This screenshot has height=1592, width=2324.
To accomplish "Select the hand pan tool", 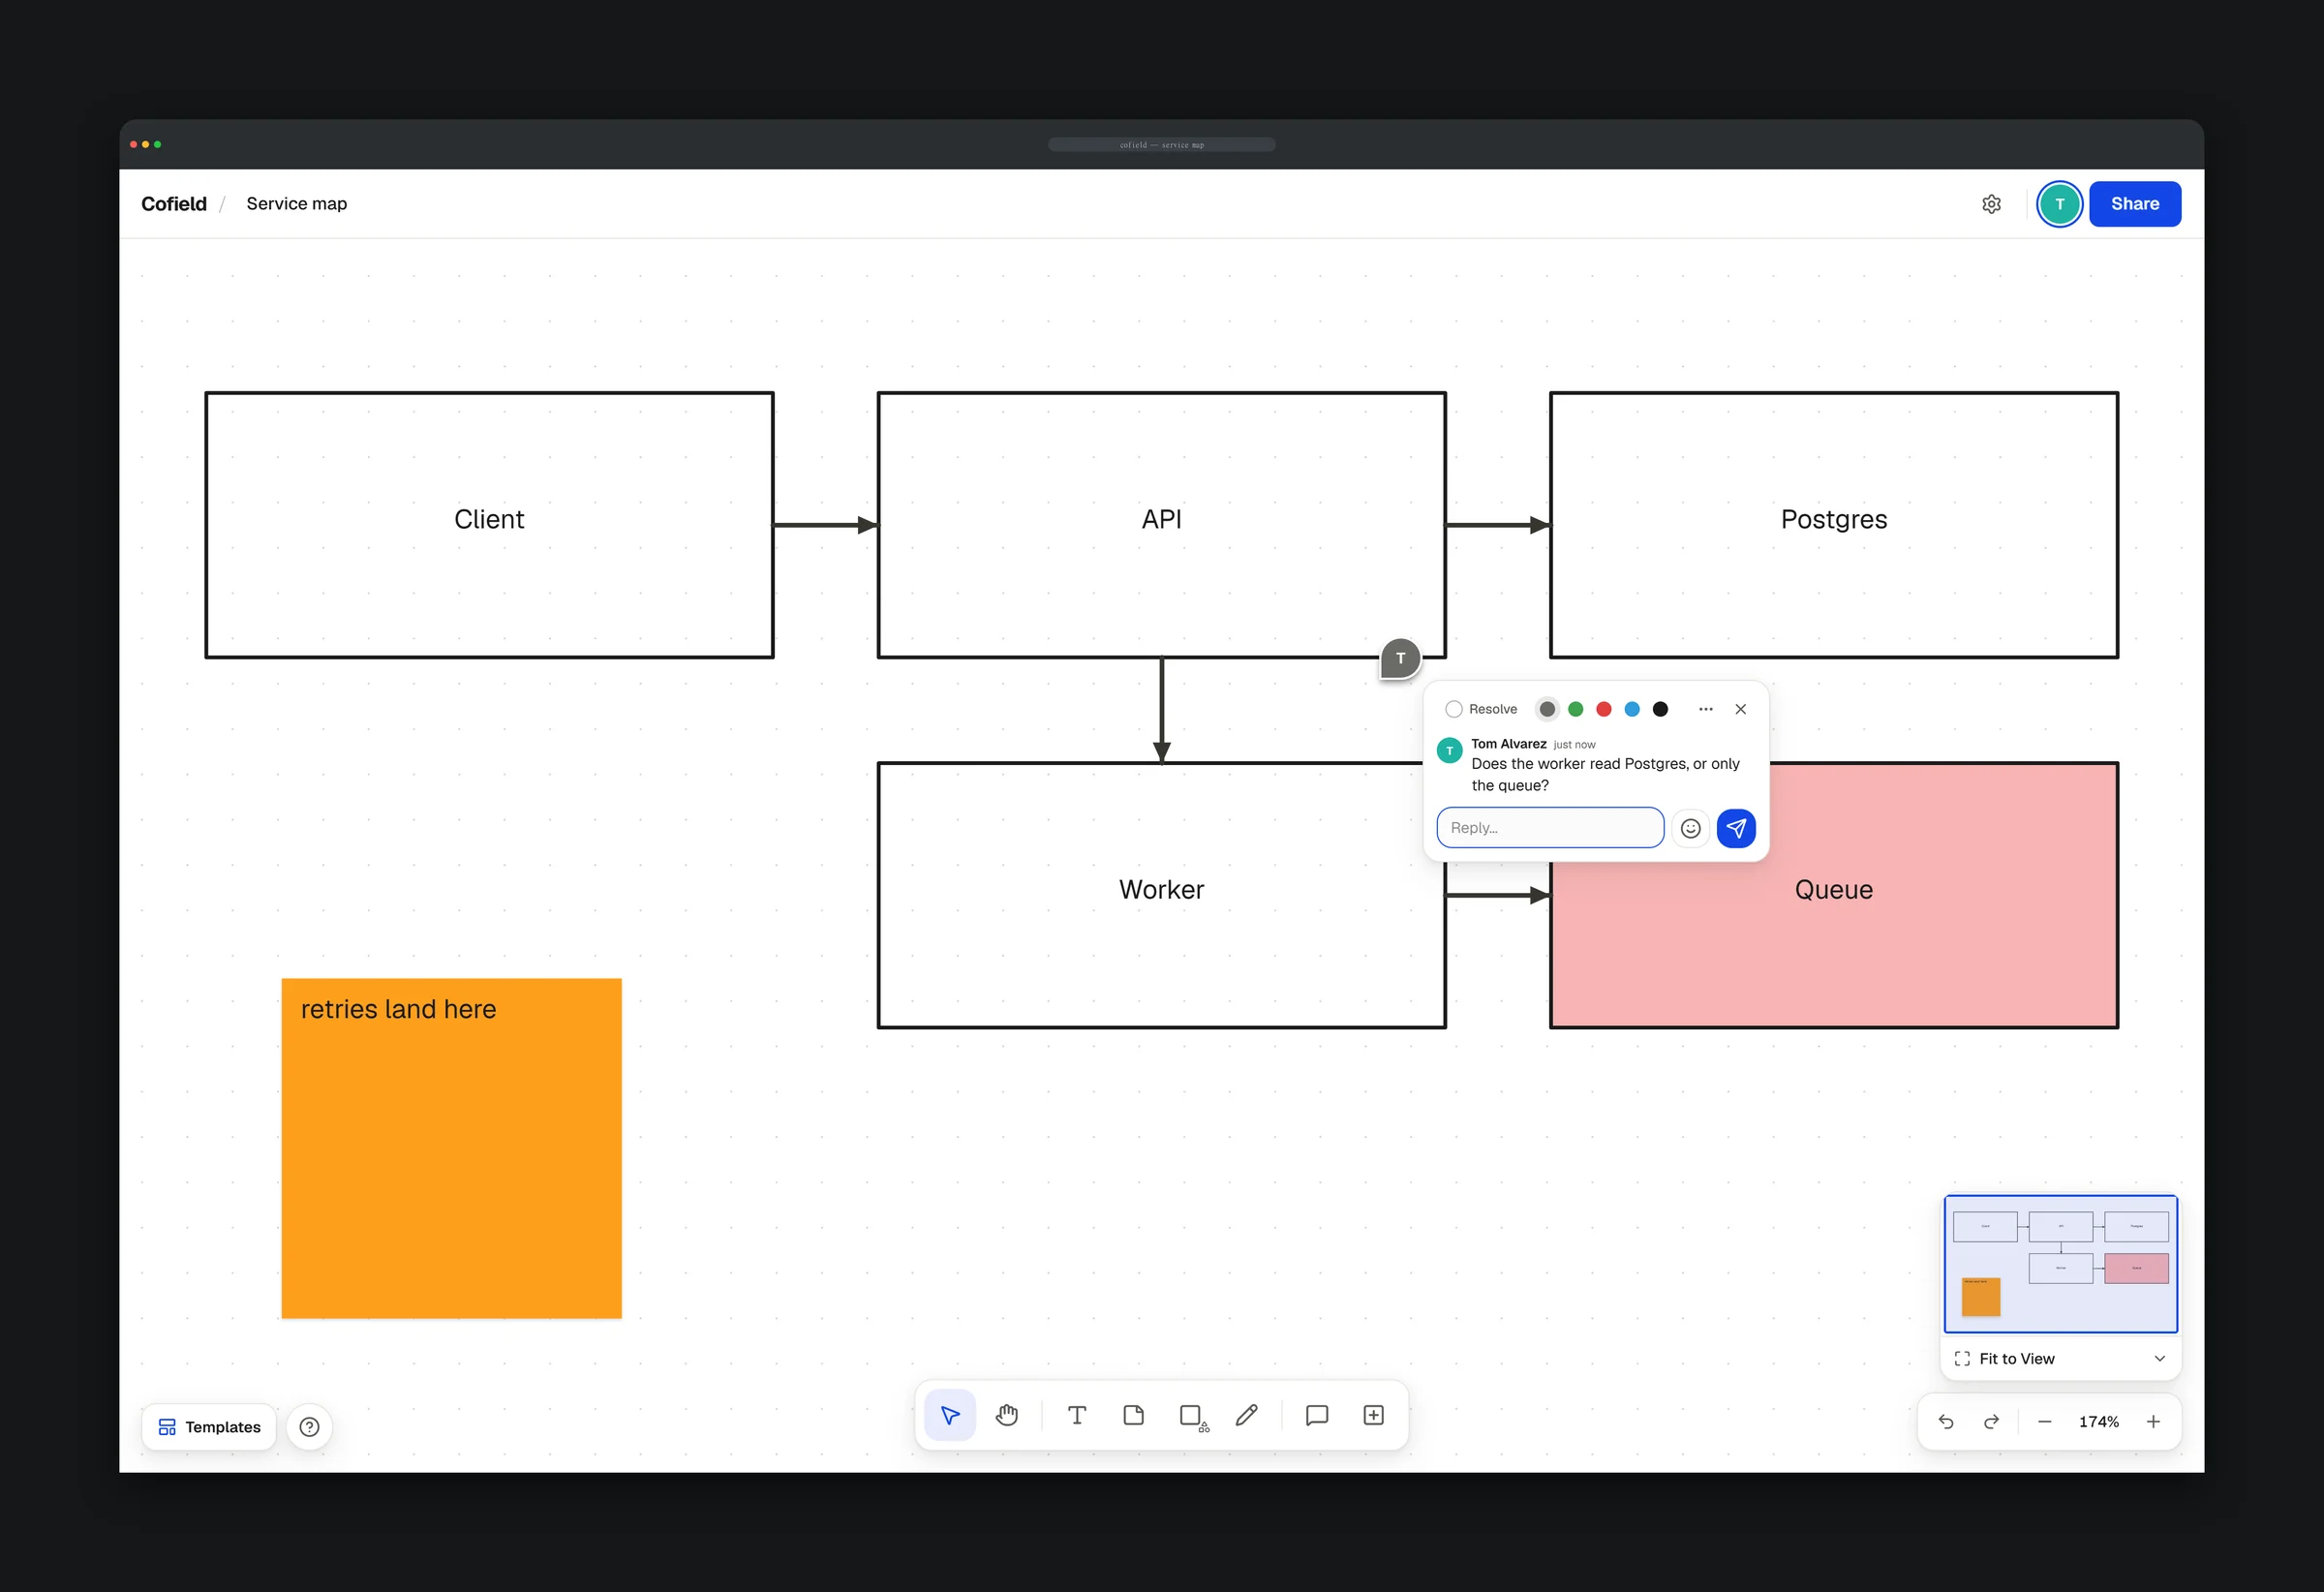I will [1006, 1415].
